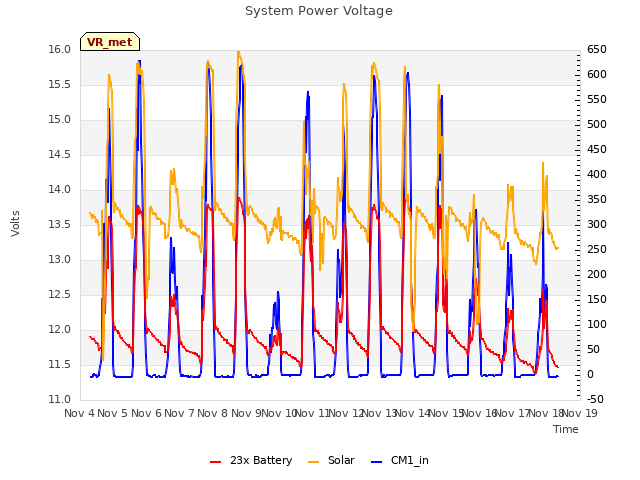Image resolution: width=640 pixels, height=480 pixels.
Task: Click the 450 right axis value
Action: point(597,149)
